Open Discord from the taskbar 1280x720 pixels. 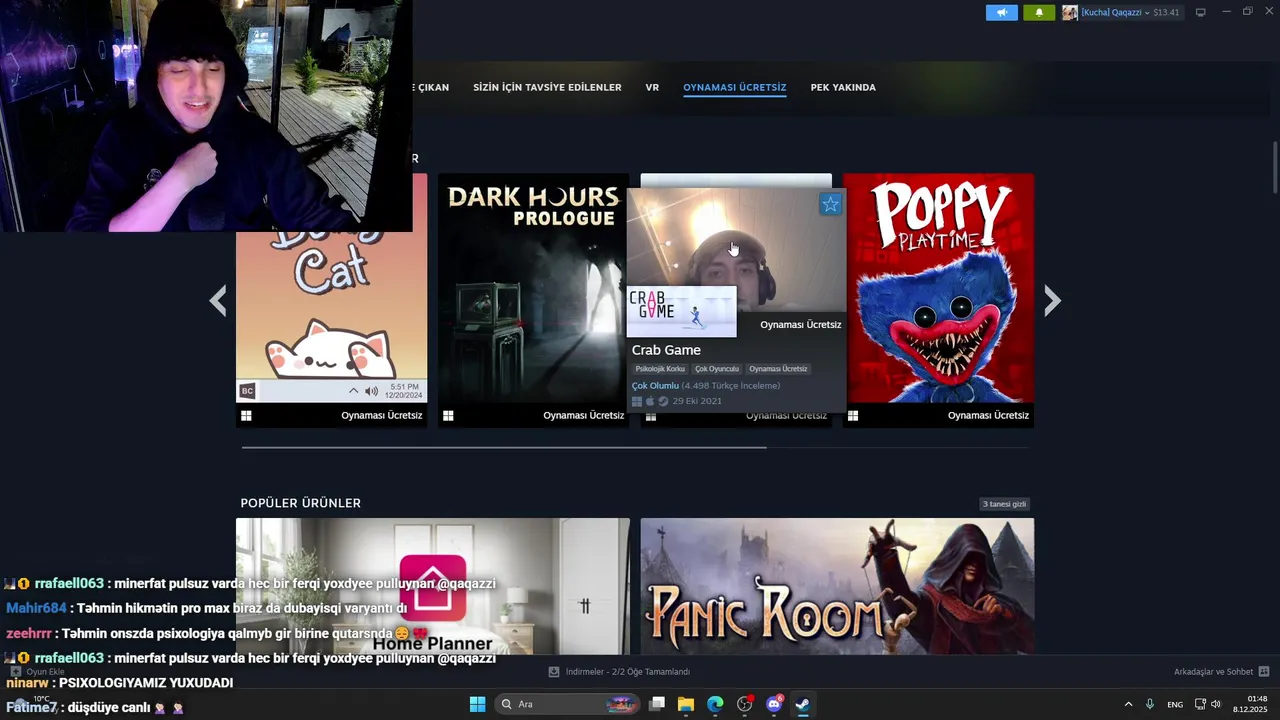(773, 704)
